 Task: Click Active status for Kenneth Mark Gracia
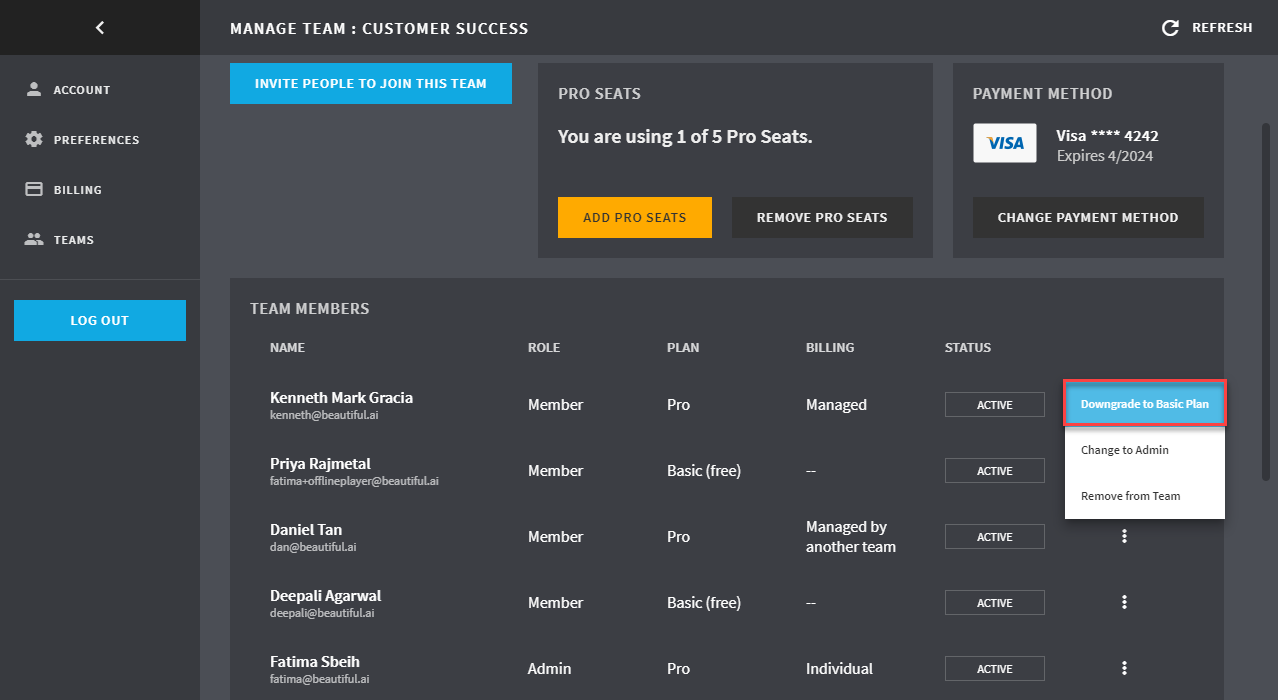click(995, 405)
